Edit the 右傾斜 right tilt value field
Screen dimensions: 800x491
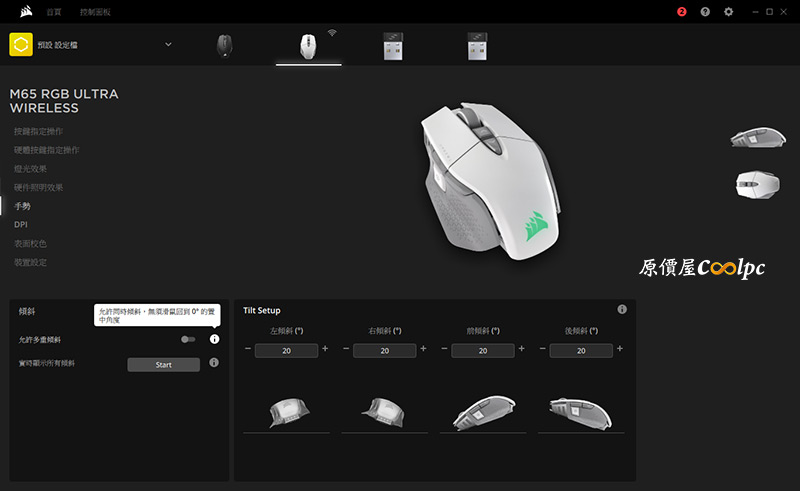click(x=385, y=351)
